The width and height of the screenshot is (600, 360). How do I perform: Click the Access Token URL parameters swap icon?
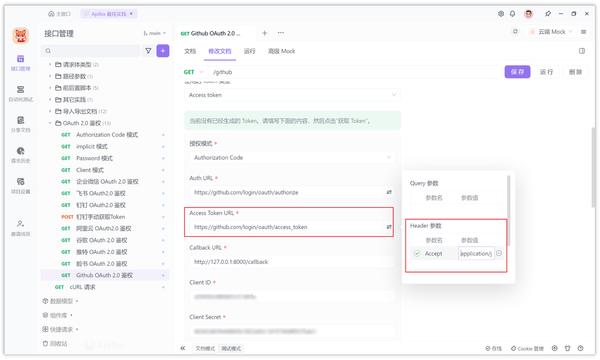click(x=389, y=227)
